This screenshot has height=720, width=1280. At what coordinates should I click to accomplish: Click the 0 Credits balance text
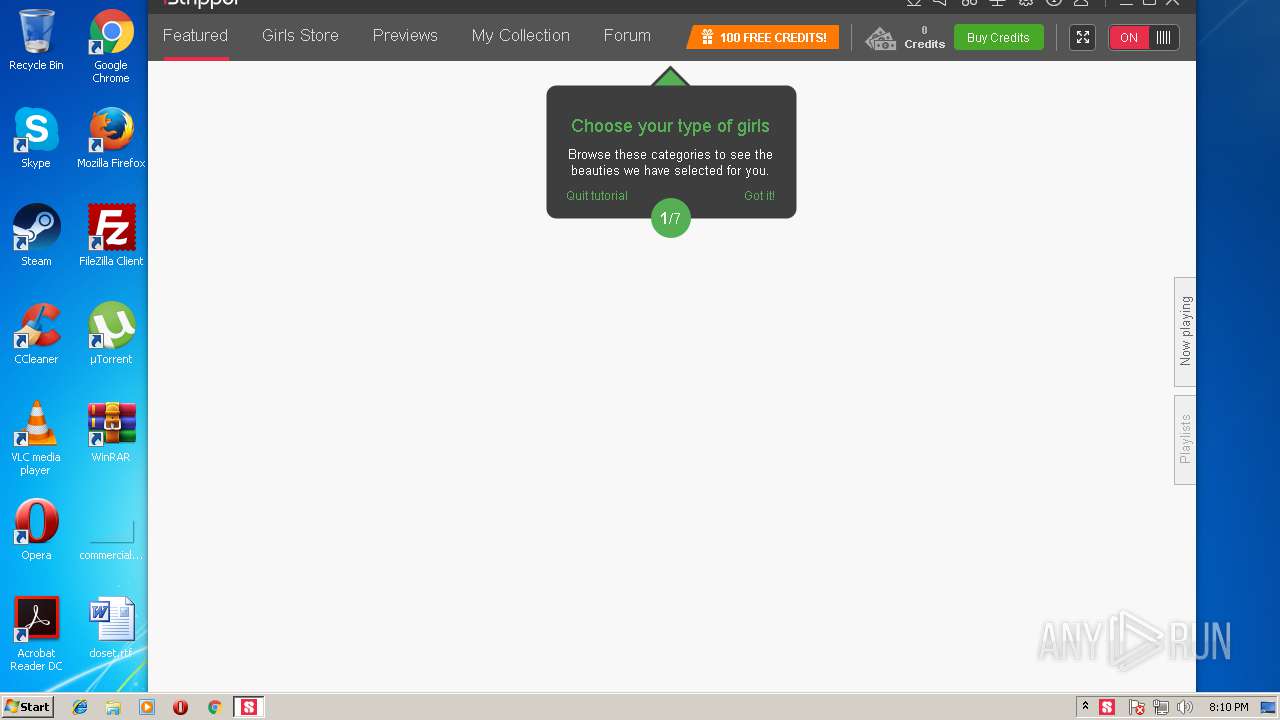(924, 38)
